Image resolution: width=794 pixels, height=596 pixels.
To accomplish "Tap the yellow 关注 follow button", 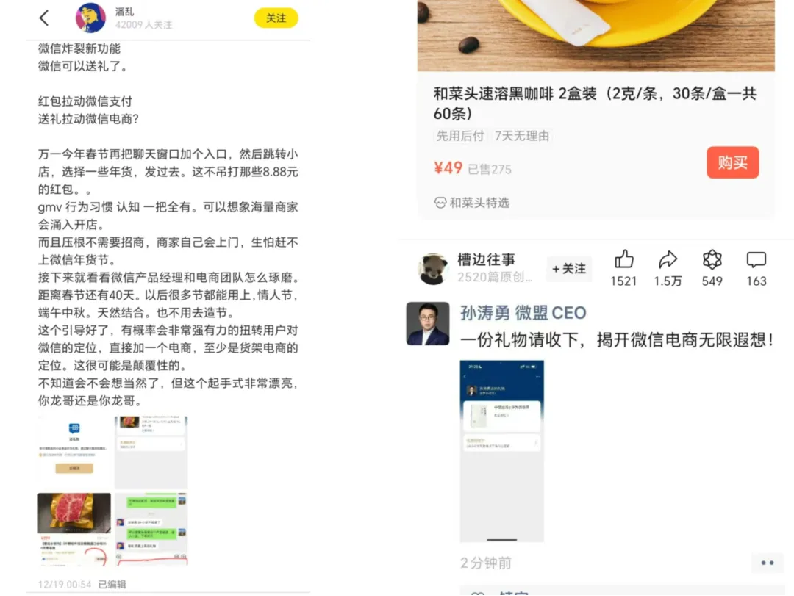I will [x=276, y=18].
